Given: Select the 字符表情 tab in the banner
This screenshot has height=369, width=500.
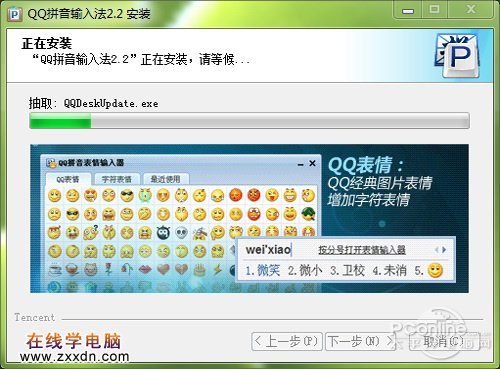Looking at the screenshot, I should [x=116, y=179].
